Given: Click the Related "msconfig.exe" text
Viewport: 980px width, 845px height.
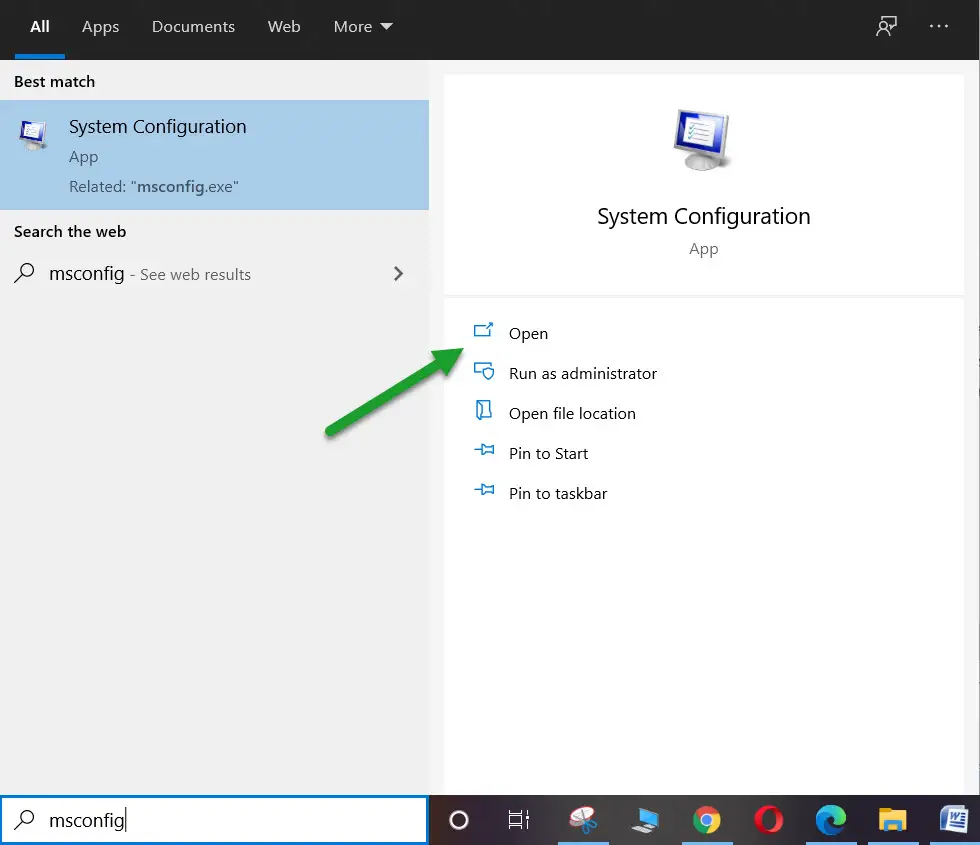Looking at the screenshot, I should pos(154,187).
